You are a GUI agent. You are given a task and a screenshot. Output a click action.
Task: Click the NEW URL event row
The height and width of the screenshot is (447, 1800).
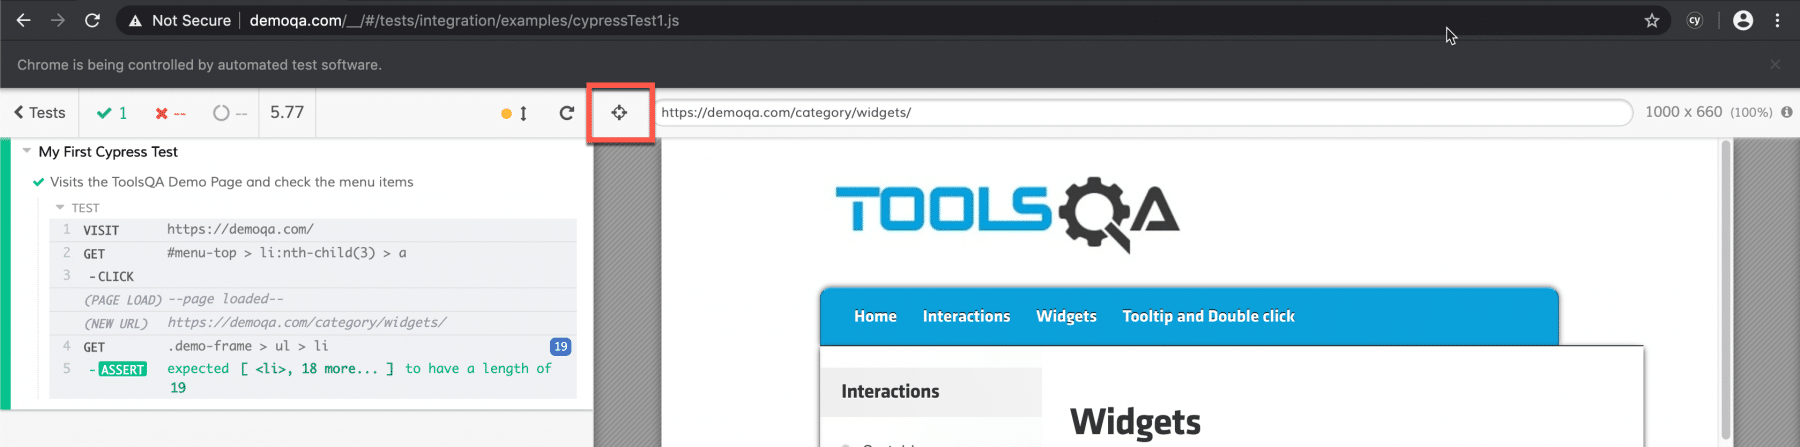(313, 323)
